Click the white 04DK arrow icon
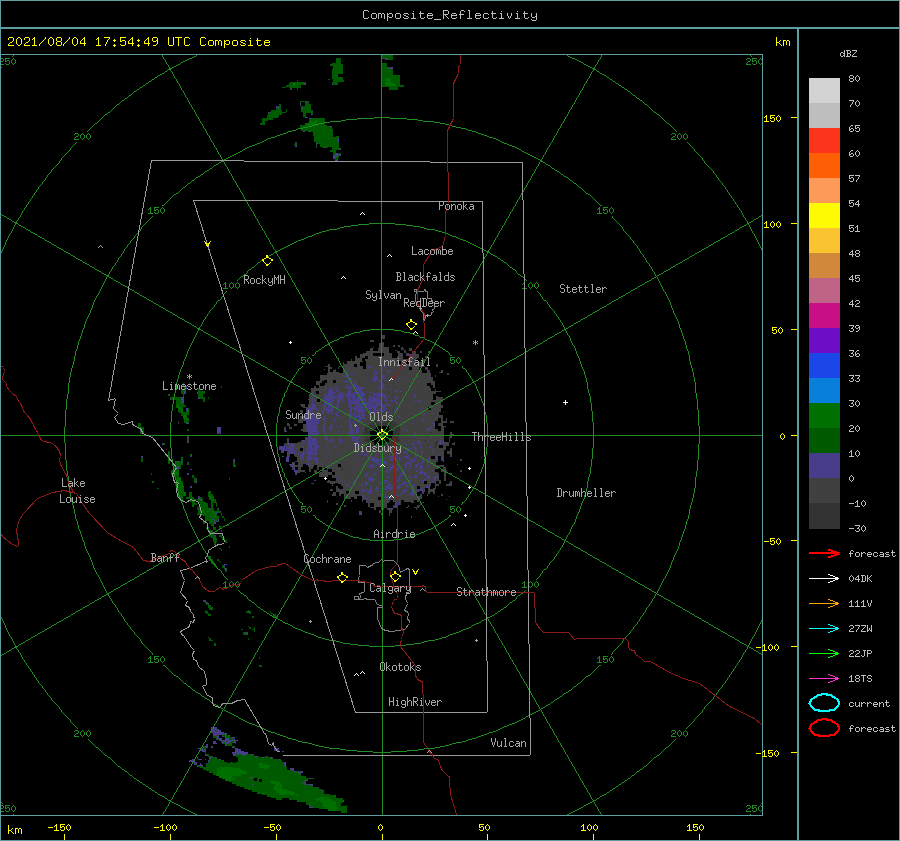 pyautogui.click(x=824, y=579)
